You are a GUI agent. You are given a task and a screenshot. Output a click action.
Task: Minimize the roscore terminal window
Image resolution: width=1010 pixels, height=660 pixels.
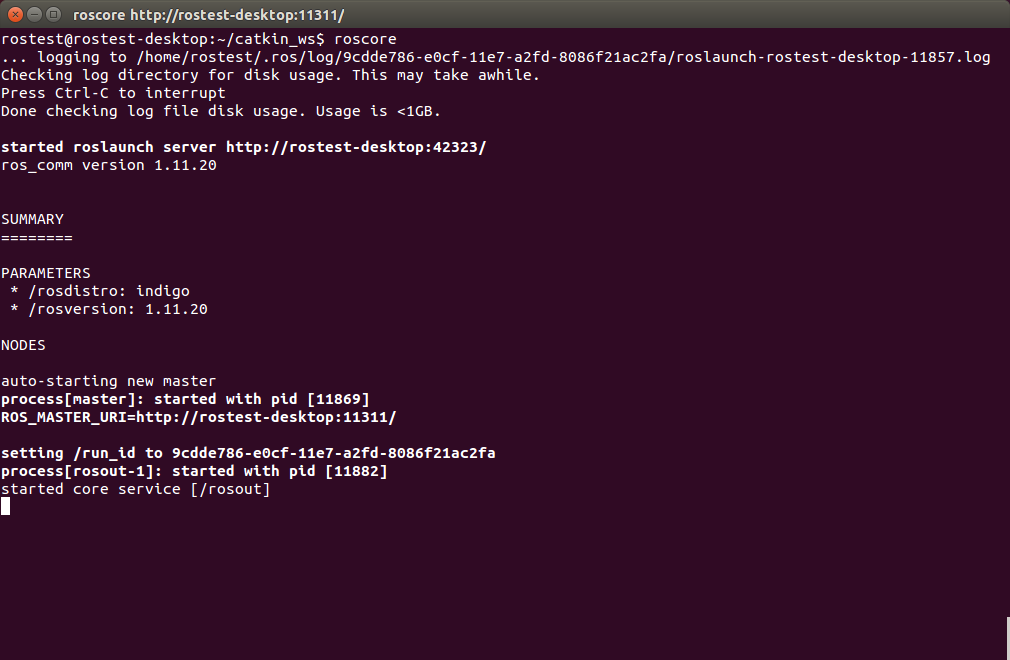[36, 15]
